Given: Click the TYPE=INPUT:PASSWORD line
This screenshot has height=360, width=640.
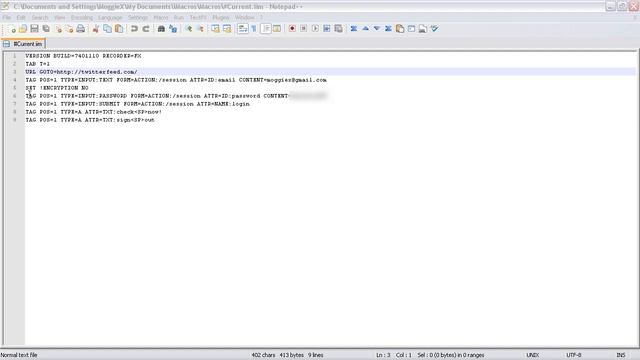Looking at the screenshot, I should point(176,96).
